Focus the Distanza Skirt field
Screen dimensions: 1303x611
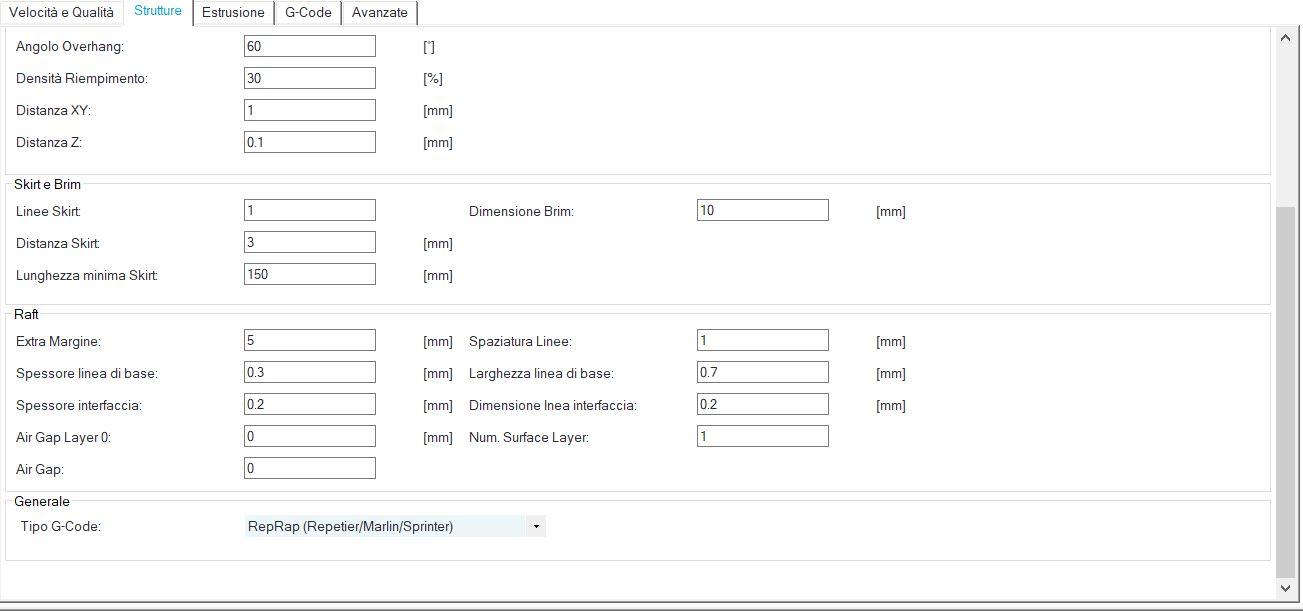(310, 242)
